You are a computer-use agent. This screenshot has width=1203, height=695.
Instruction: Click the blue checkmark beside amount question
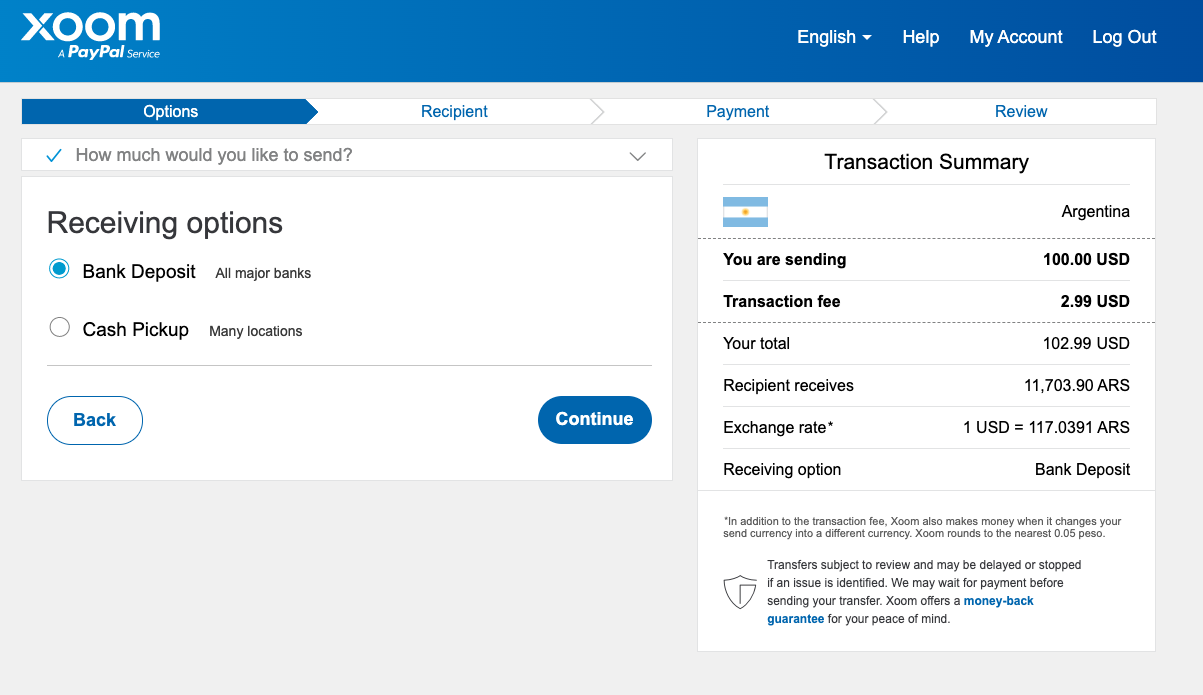tap(54, 155)
